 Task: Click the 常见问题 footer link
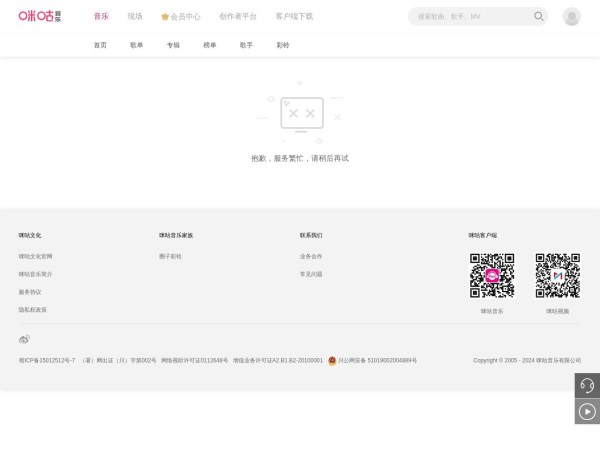(x=311, y=274)
